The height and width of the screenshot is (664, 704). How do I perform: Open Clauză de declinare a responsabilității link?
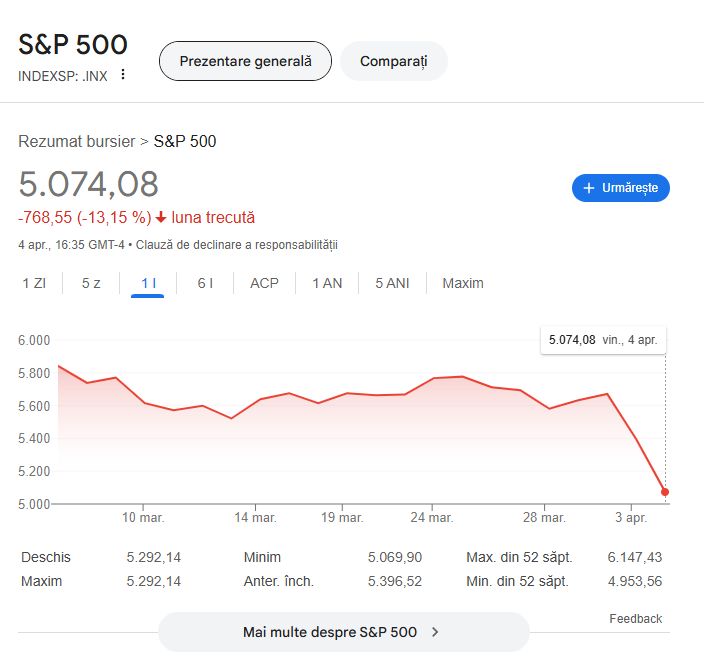(237, 245)
